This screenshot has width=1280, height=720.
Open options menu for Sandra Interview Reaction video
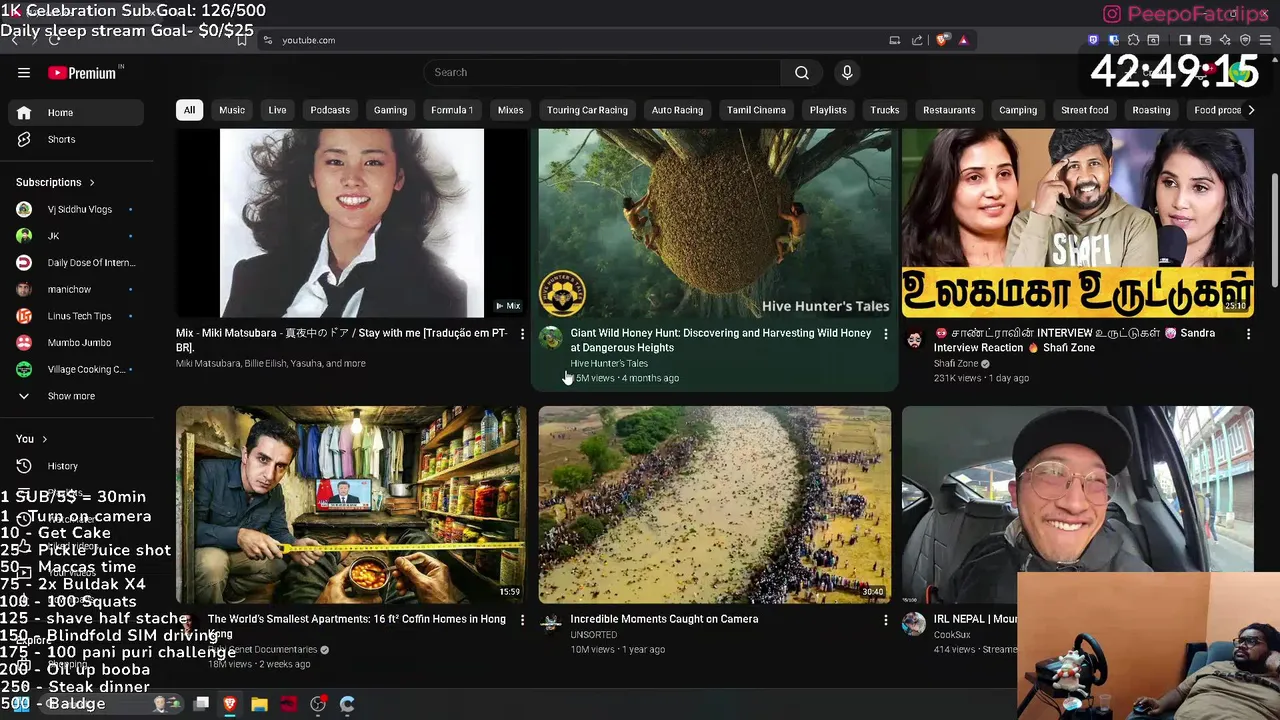[1248, 334]
